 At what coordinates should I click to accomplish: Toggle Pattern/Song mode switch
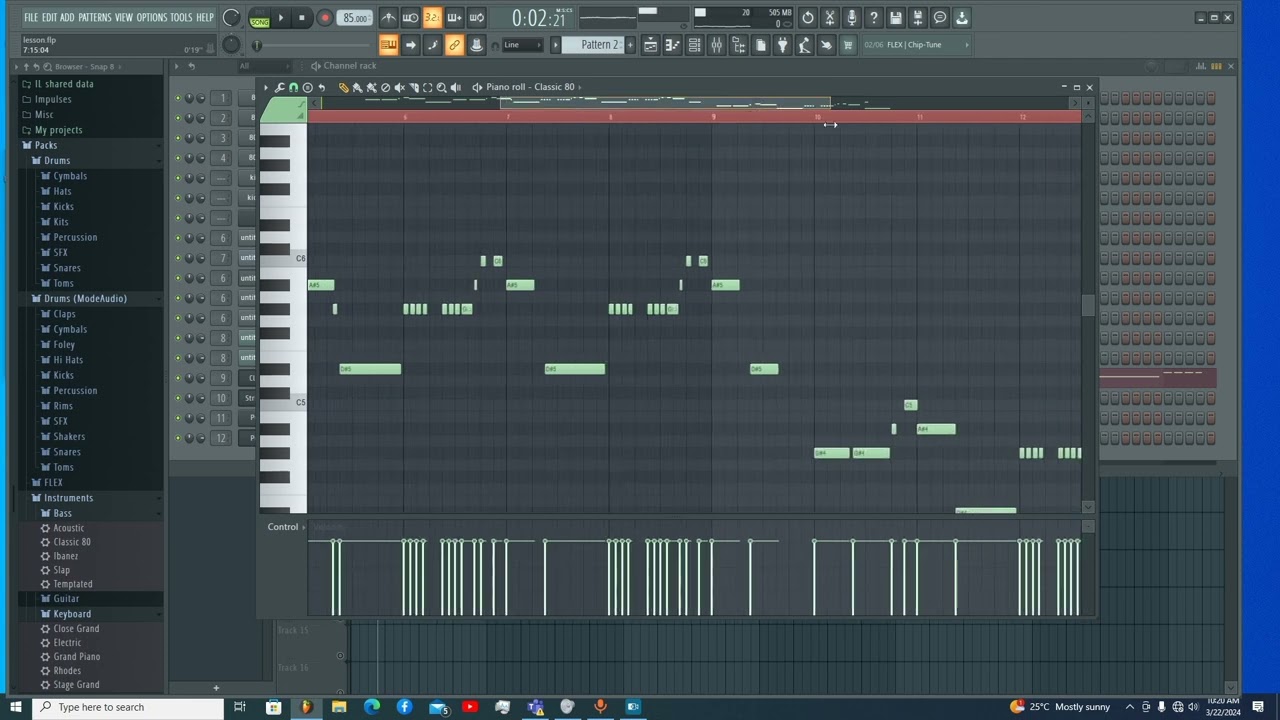(x=259, y=18)
